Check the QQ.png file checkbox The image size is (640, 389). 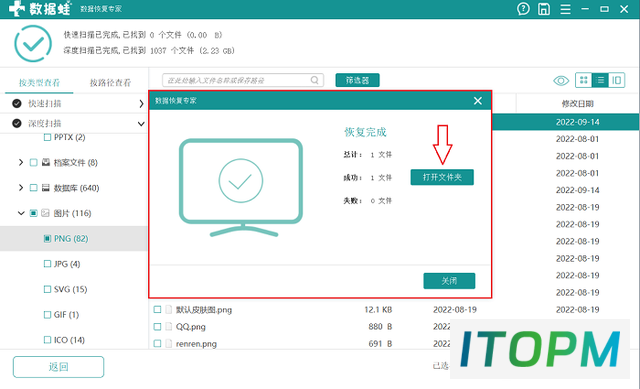(157, 327)
